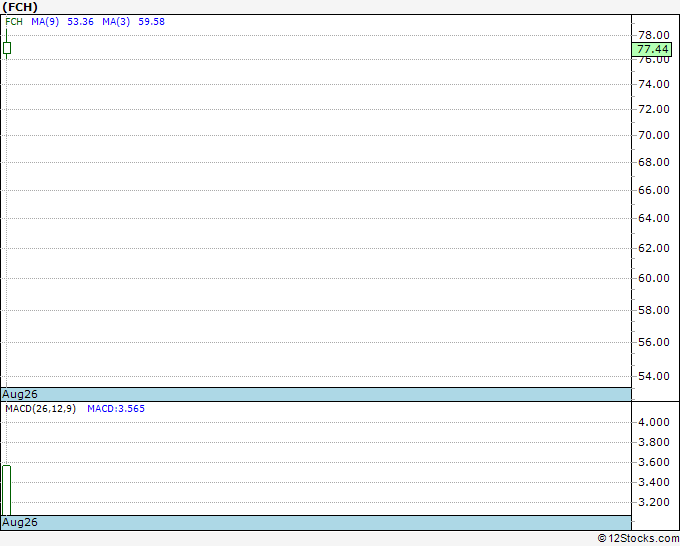
Task: Click the FCH series legend label
Action: tap(14, 22)
